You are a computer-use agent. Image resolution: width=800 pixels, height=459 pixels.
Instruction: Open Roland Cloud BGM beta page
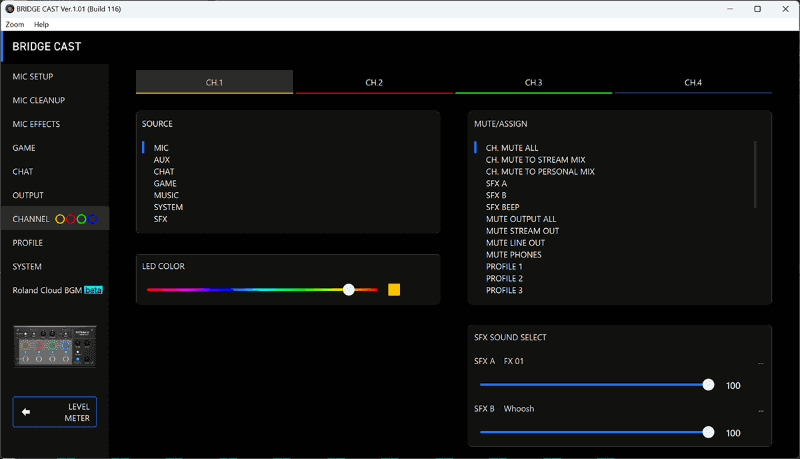tap(55, 290)
